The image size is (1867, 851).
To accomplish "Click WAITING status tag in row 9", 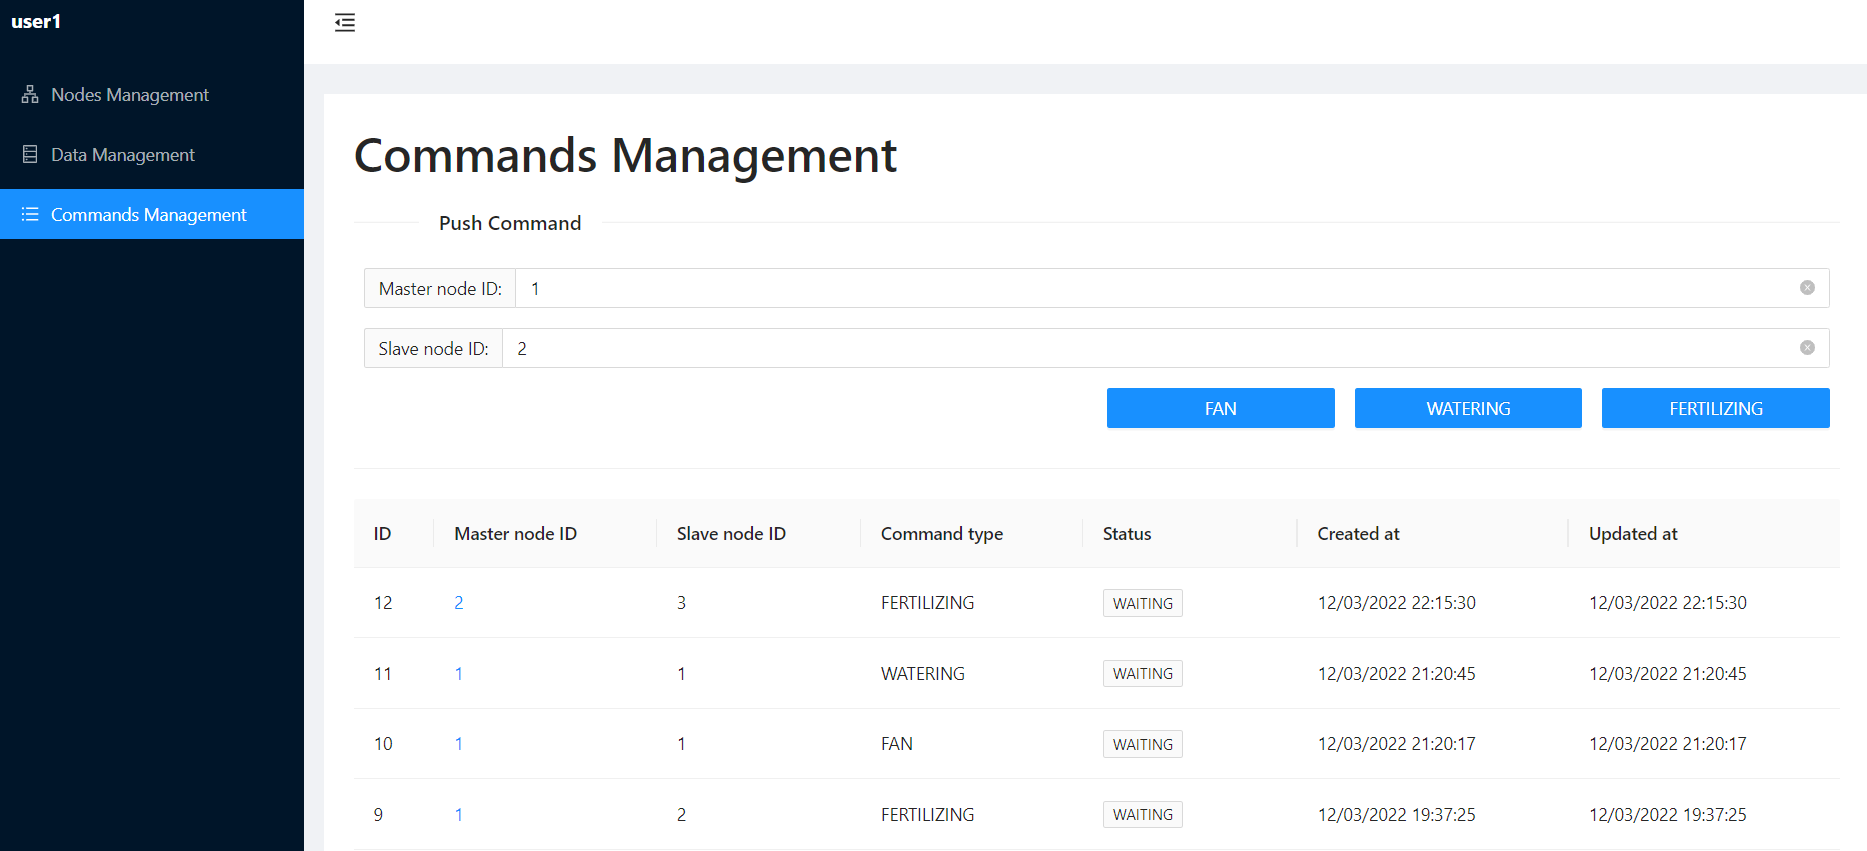I will 1143,815.
